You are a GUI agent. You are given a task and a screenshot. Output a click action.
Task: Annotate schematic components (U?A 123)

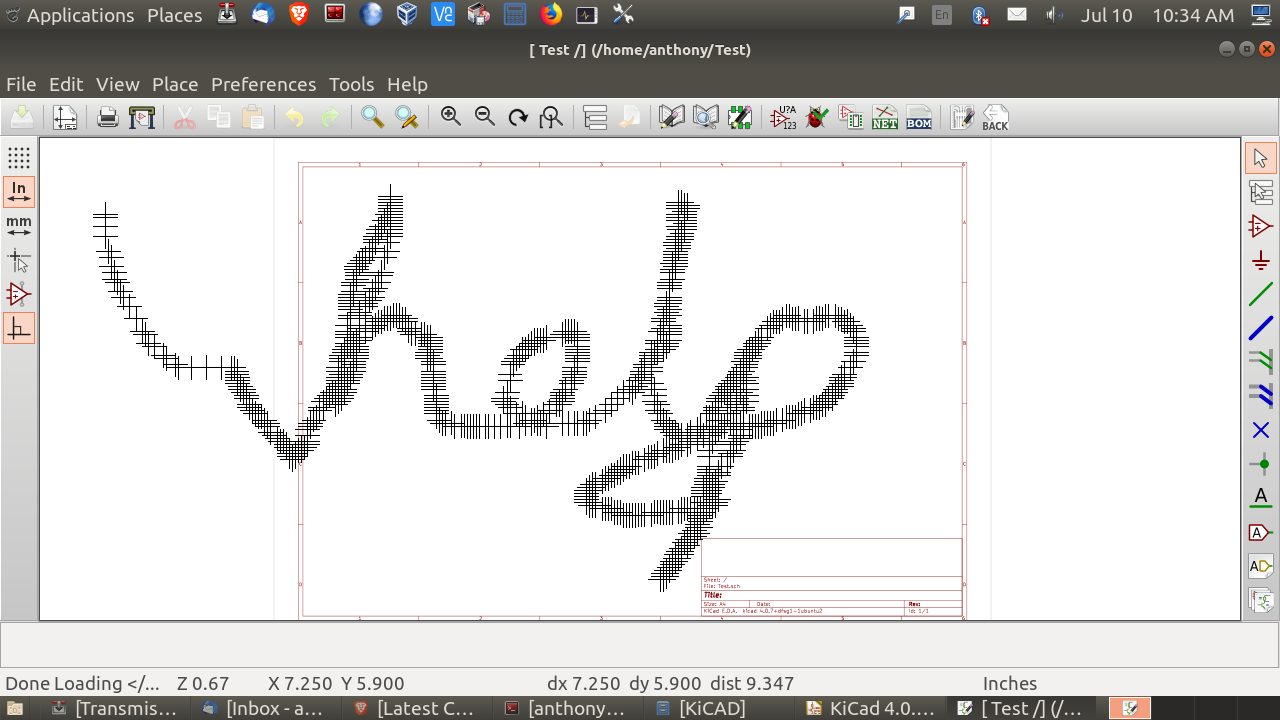784,118
